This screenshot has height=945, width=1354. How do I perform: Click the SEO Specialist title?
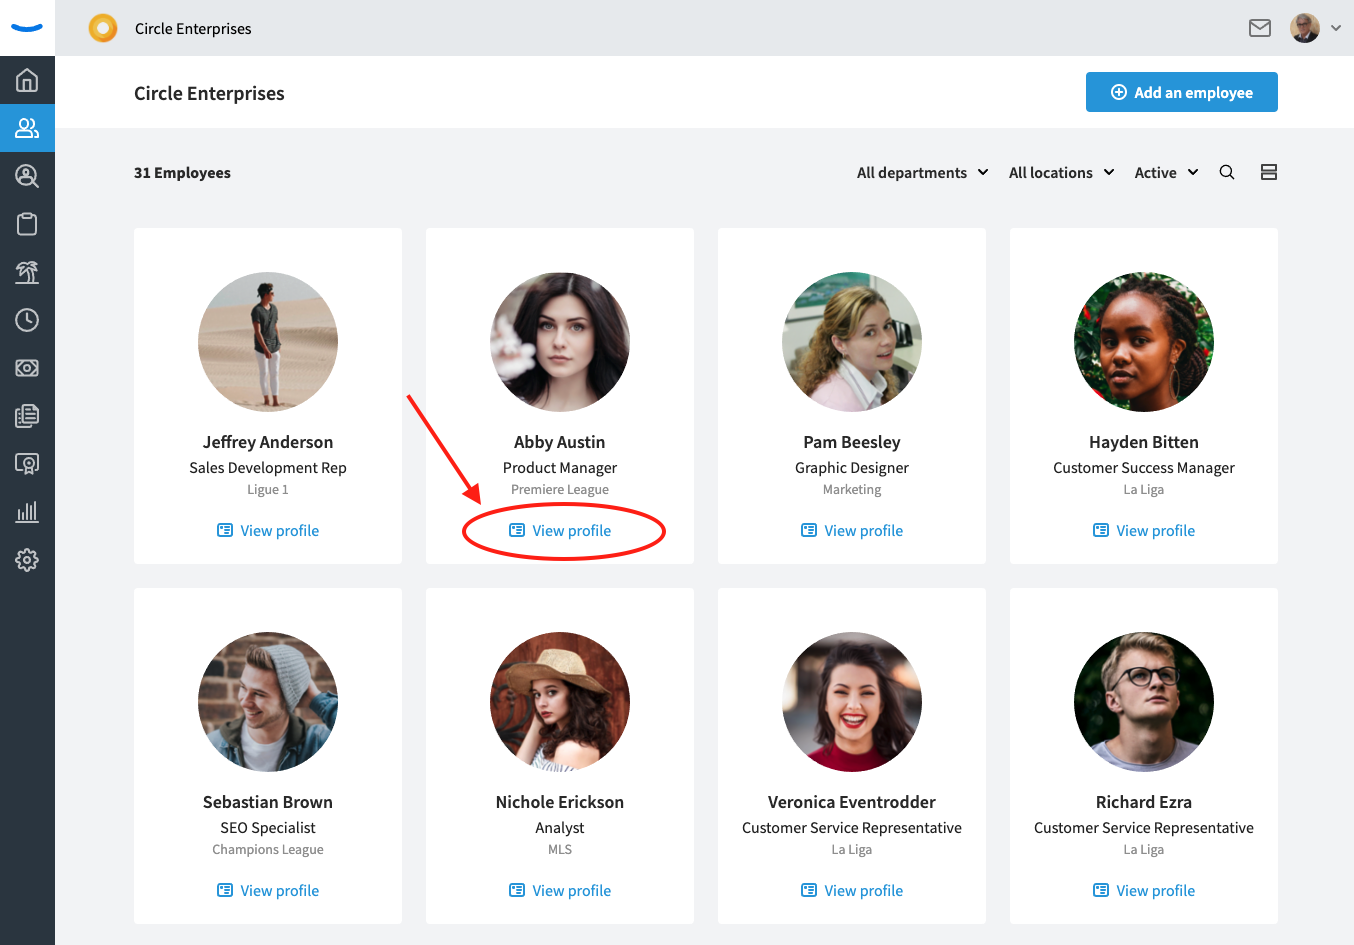tap(268, 828)
